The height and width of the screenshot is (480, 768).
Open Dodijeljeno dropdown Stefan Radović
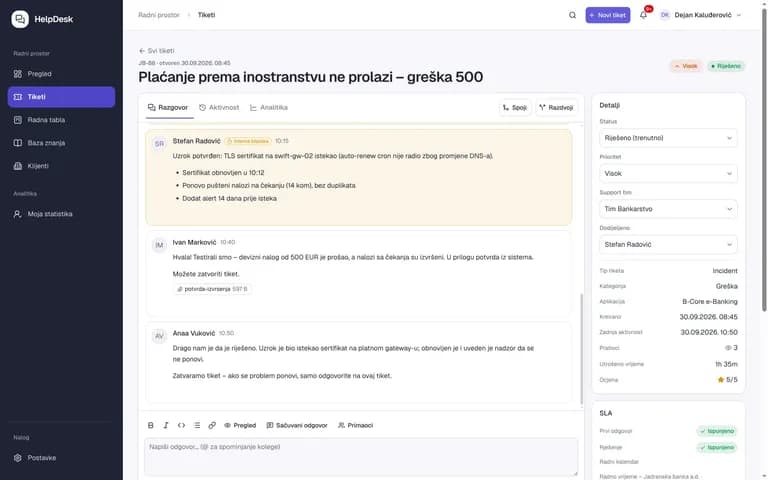coord(668,244)
